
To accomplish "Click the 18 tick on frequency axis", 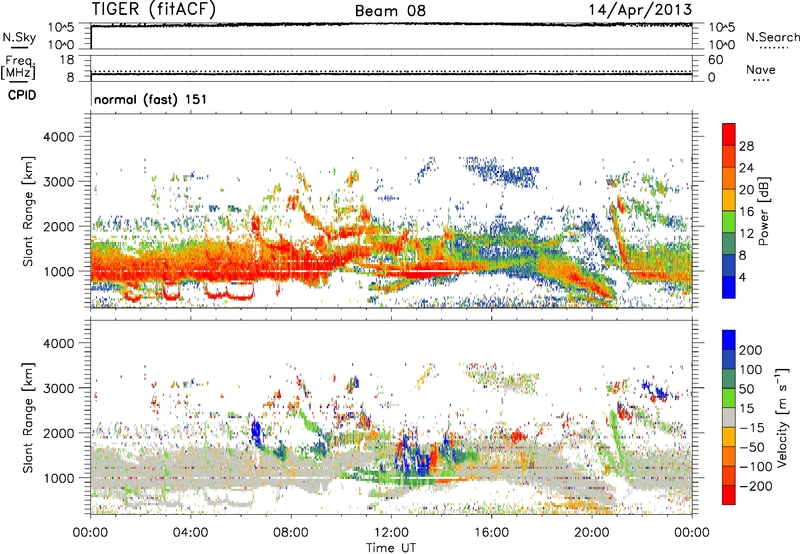I will (x=67, y=60).
